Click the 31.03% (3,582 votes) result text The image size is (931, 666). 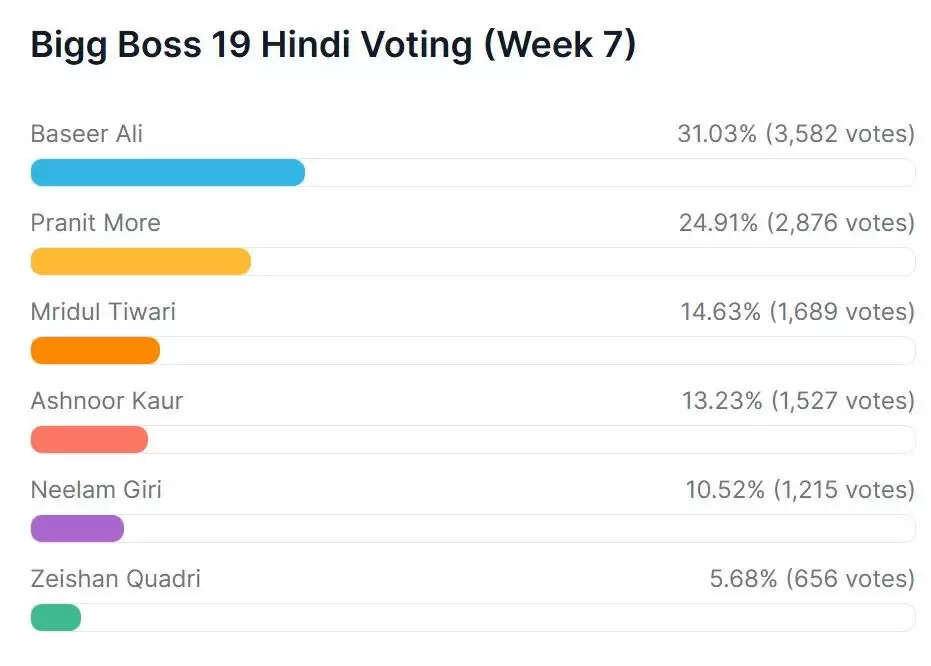click(x=796, y=134)
